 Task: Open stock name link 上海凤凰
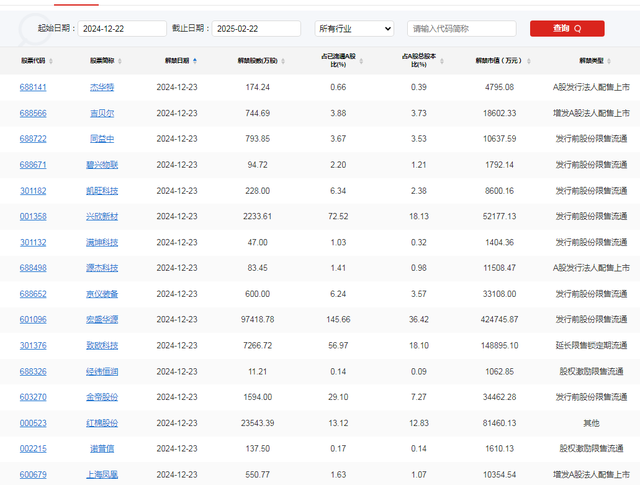click(x=102, y=474)
